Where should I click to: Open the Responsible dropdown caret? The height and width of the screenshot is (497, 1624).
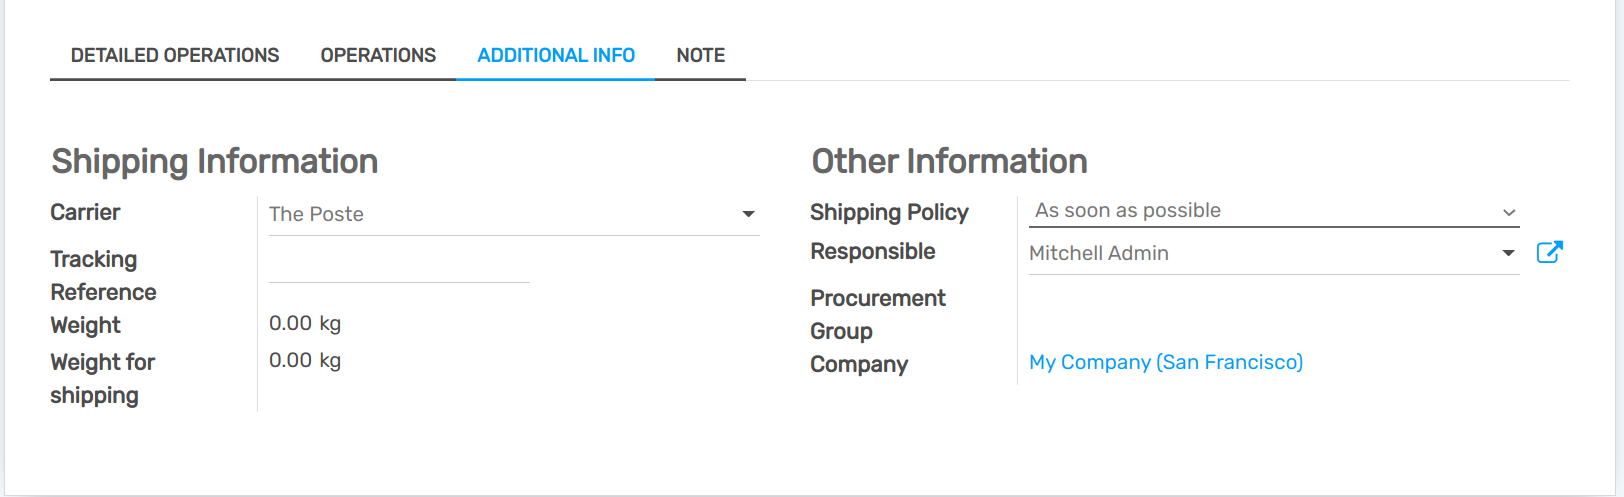(1508, 253)
